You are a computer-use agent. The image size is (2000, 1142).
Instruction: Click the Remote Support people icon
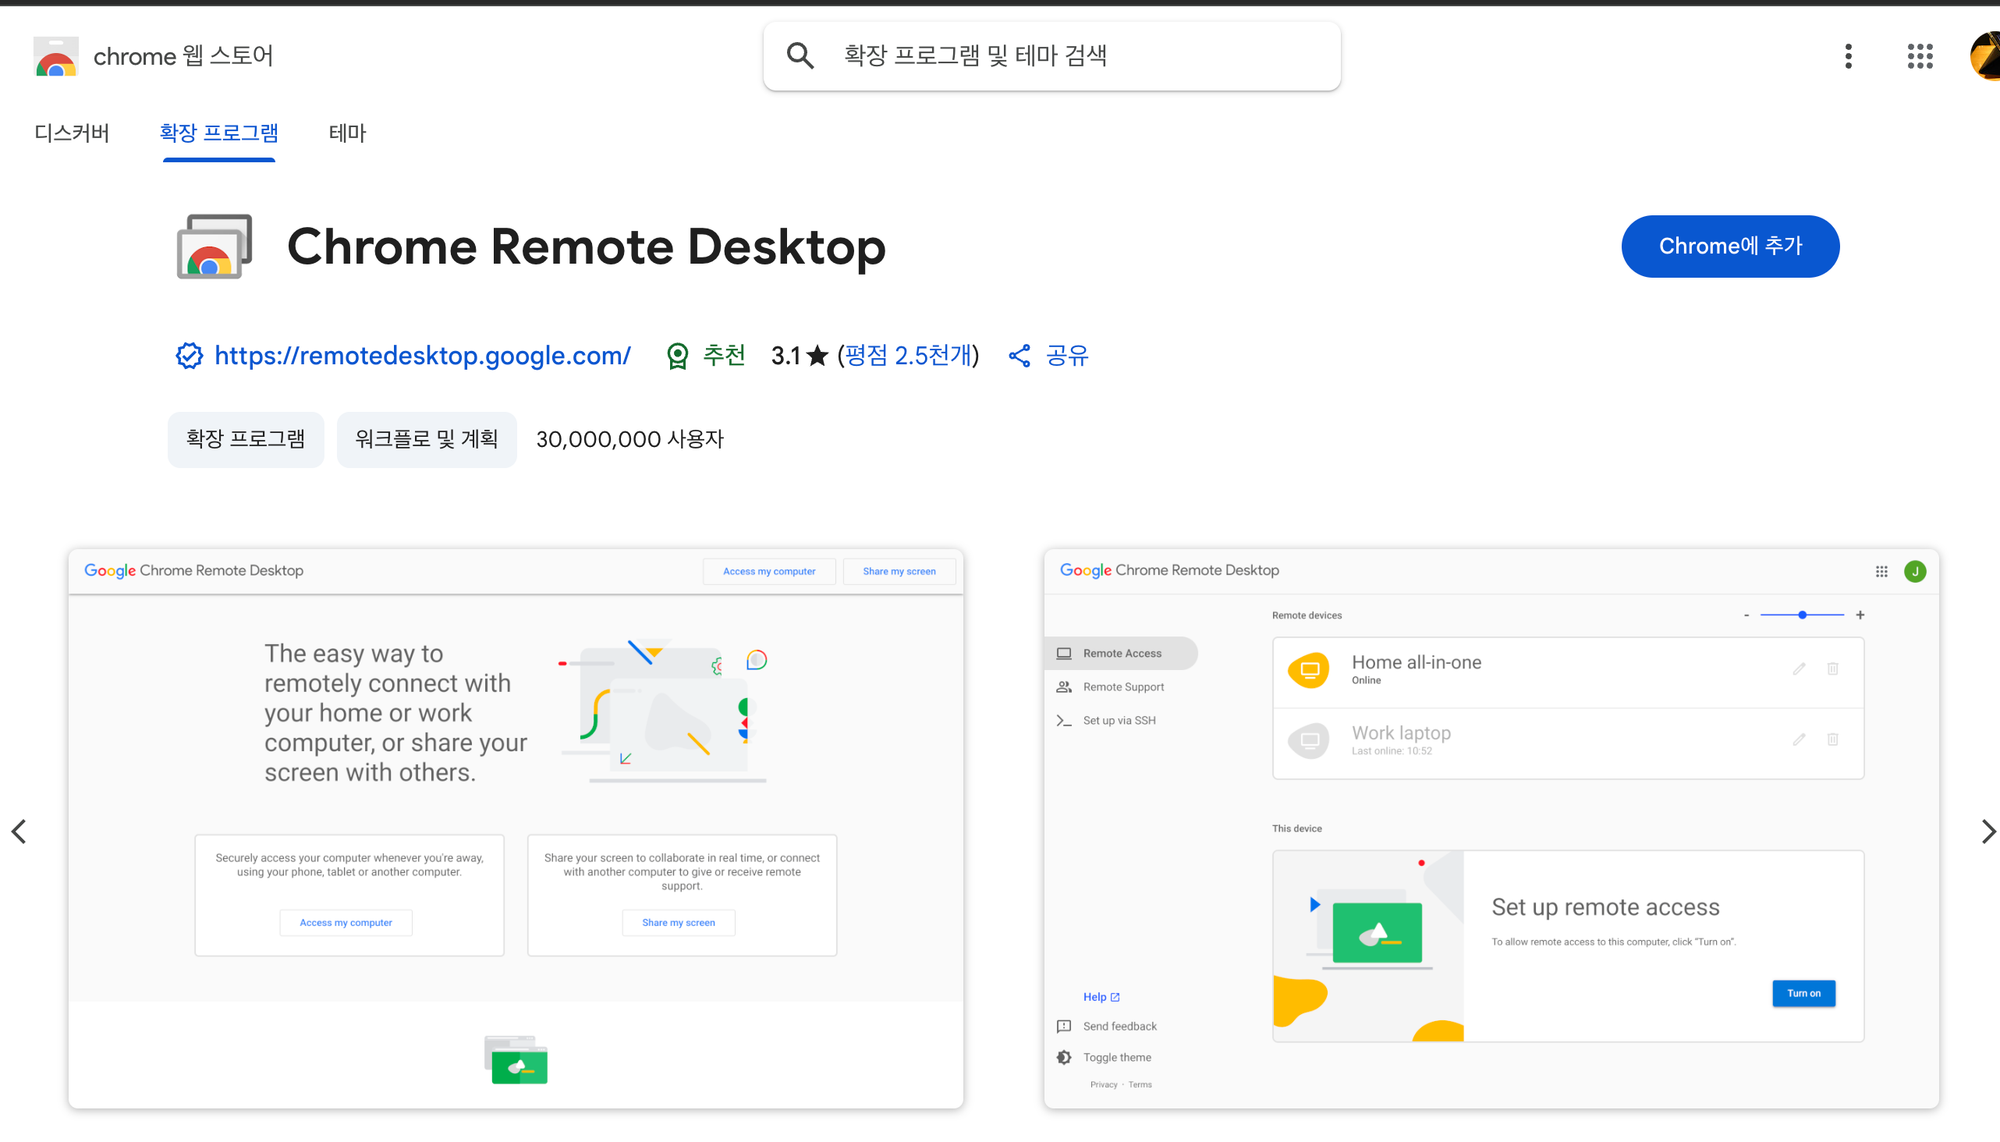[x=1064, y=687]
